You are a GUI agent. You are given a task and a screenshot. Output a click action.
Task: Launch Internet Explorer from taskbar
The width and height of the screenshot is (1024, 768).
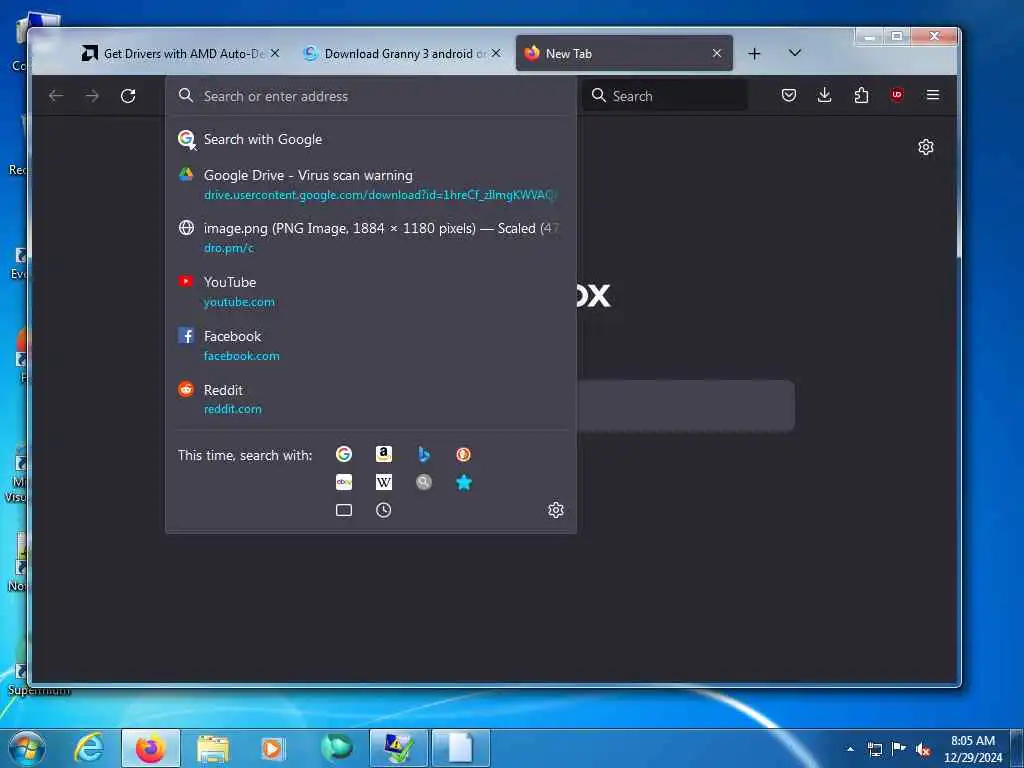click(89, 748)
